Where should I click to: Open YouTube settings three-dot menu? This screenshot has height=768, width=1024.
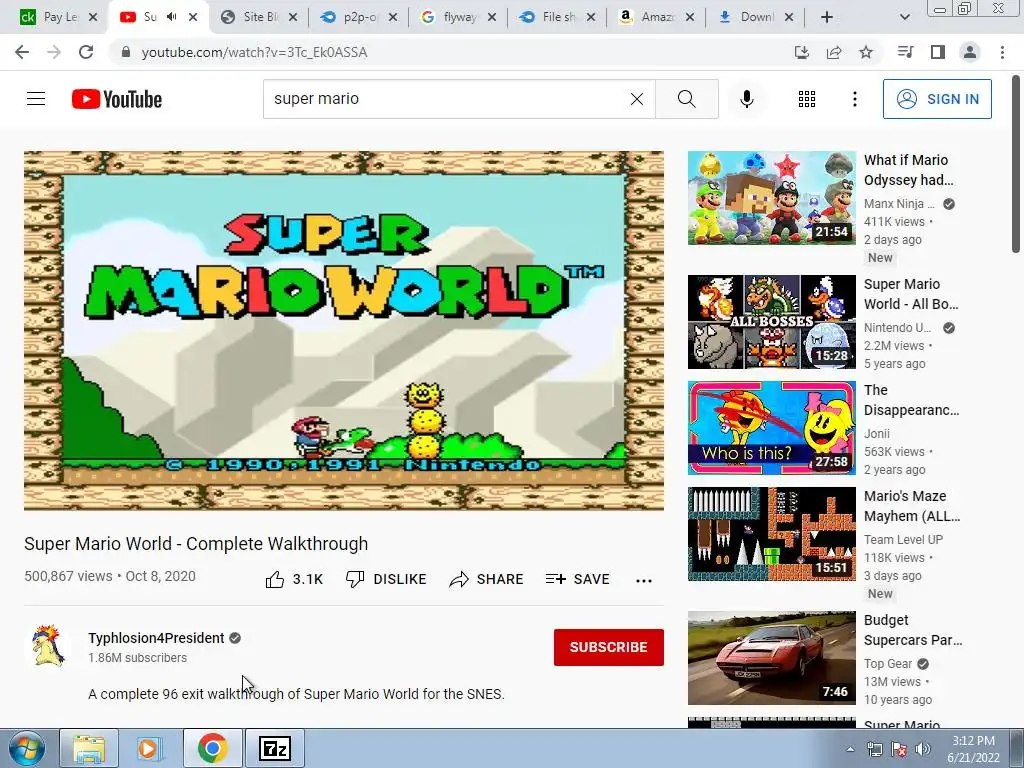coord(854,99)
